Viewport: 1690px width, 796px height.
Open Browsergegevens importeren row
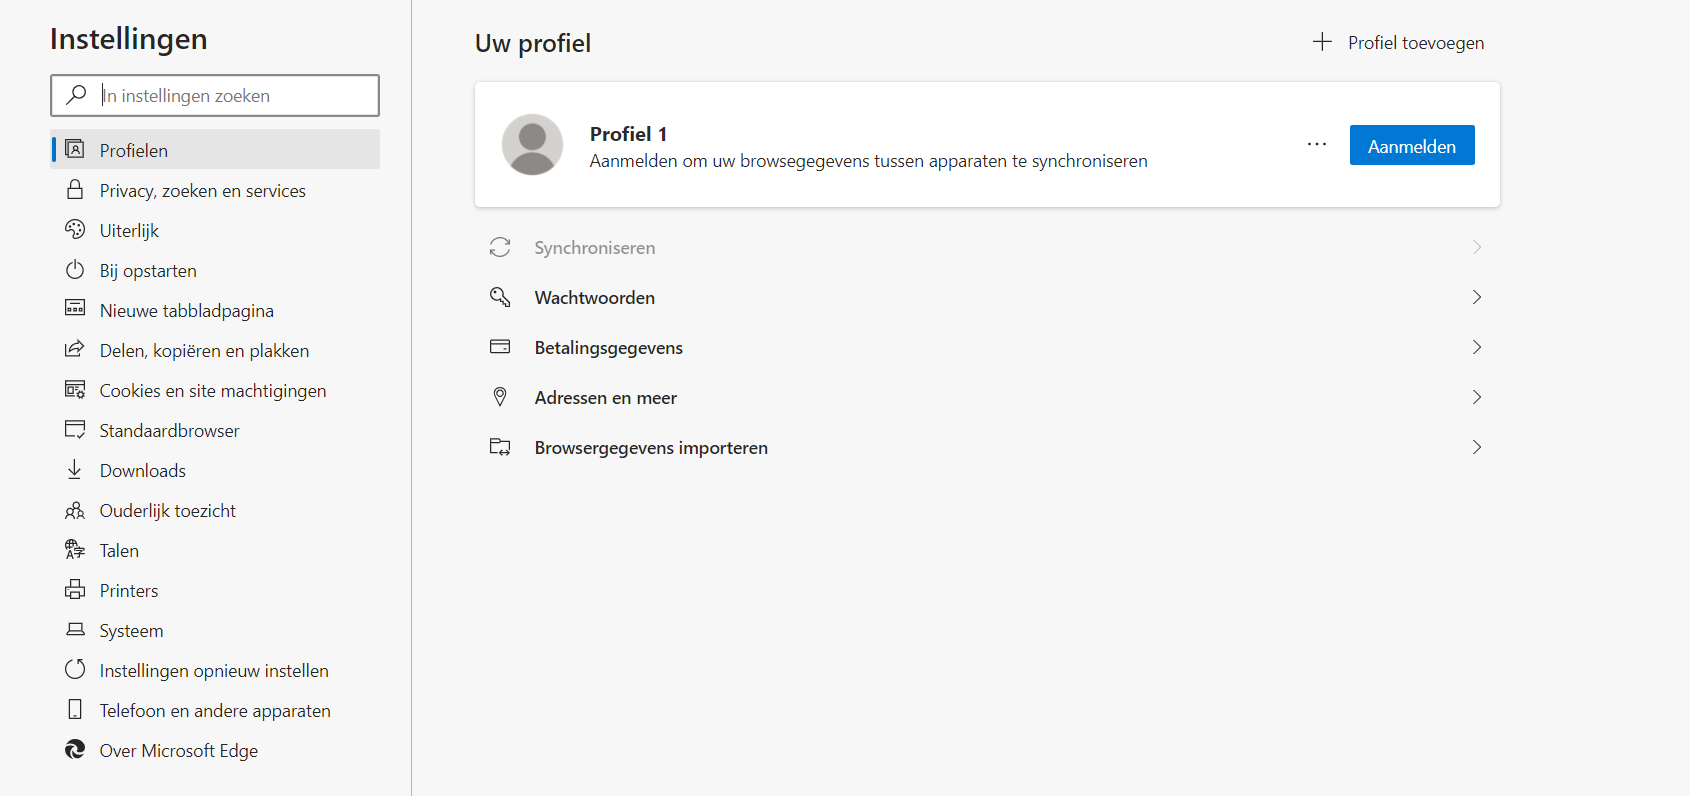tap(651, 448)
